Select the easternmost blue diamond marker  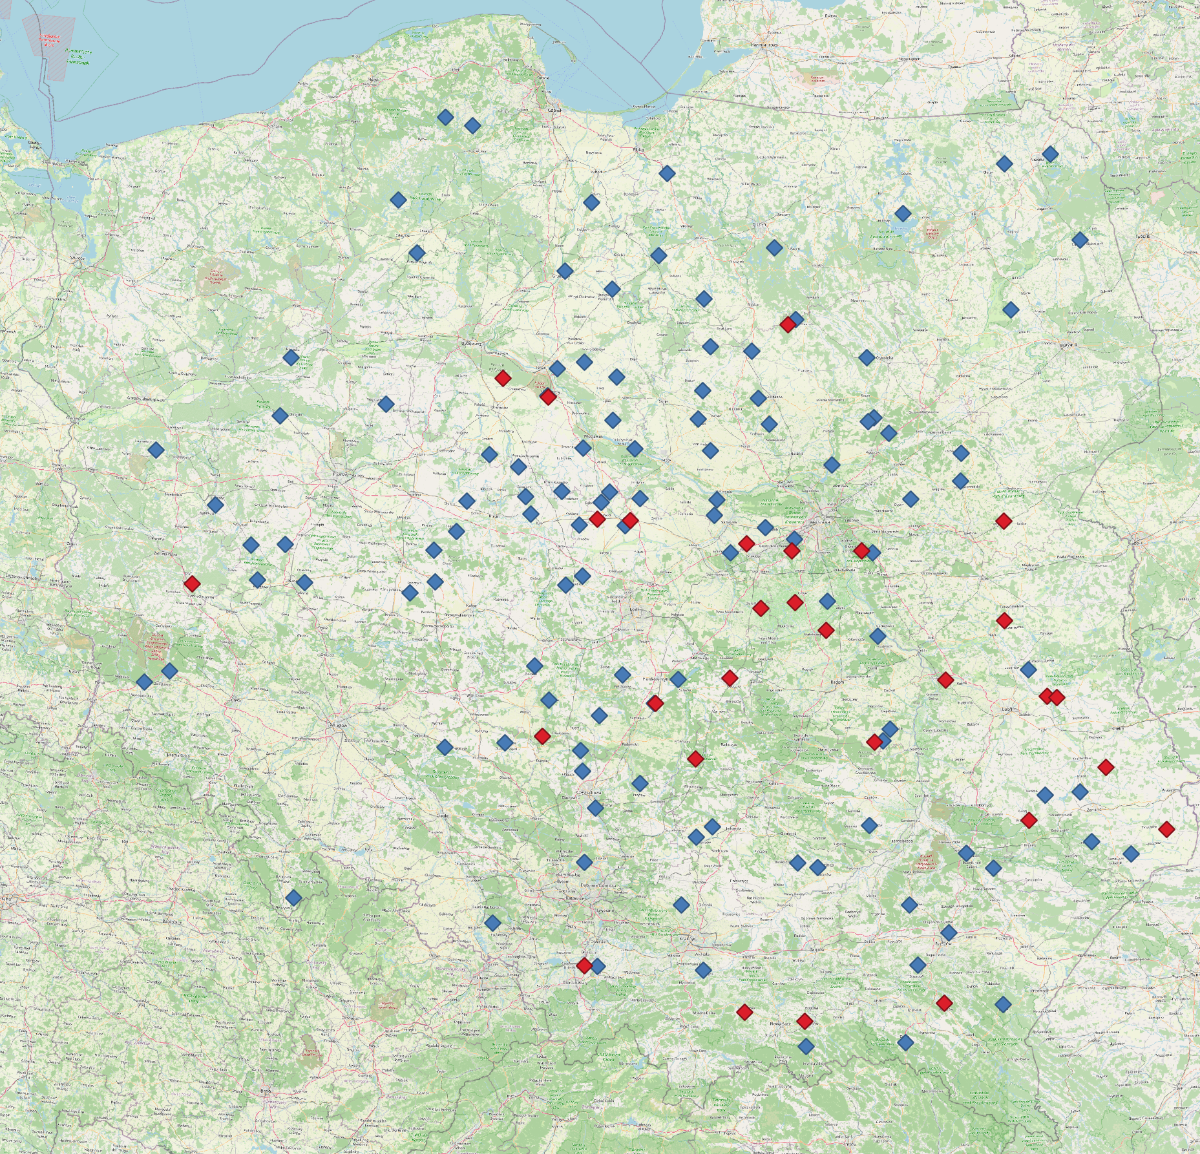pos(1131,854)
